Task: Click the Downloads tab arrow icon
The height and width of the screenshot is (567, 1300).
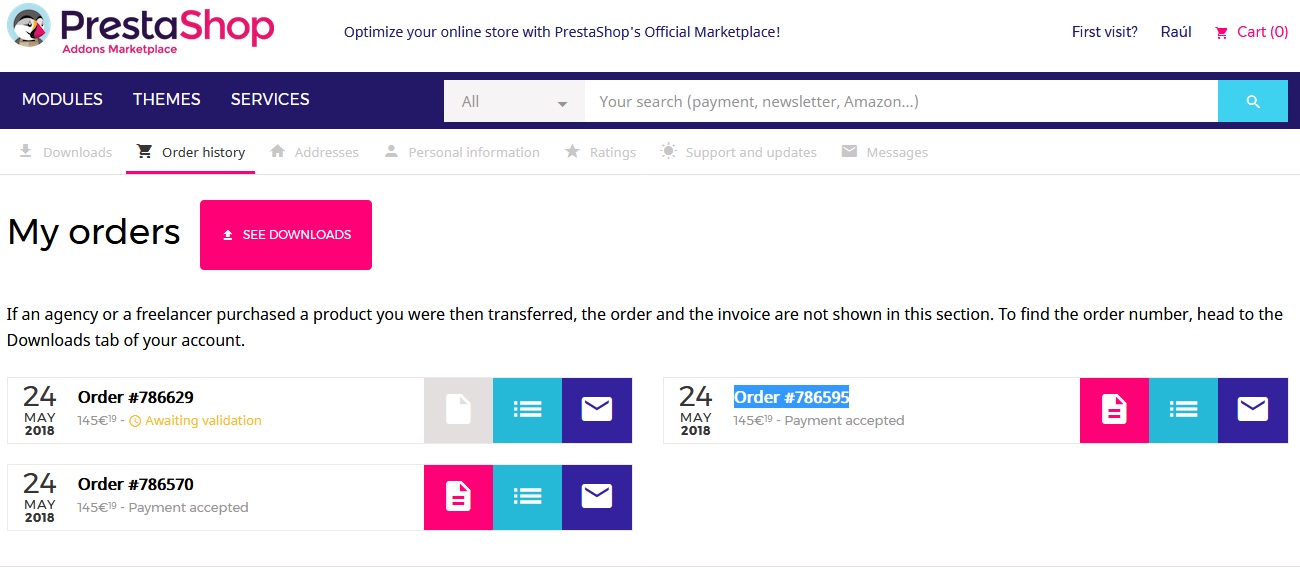Action: 25,151
